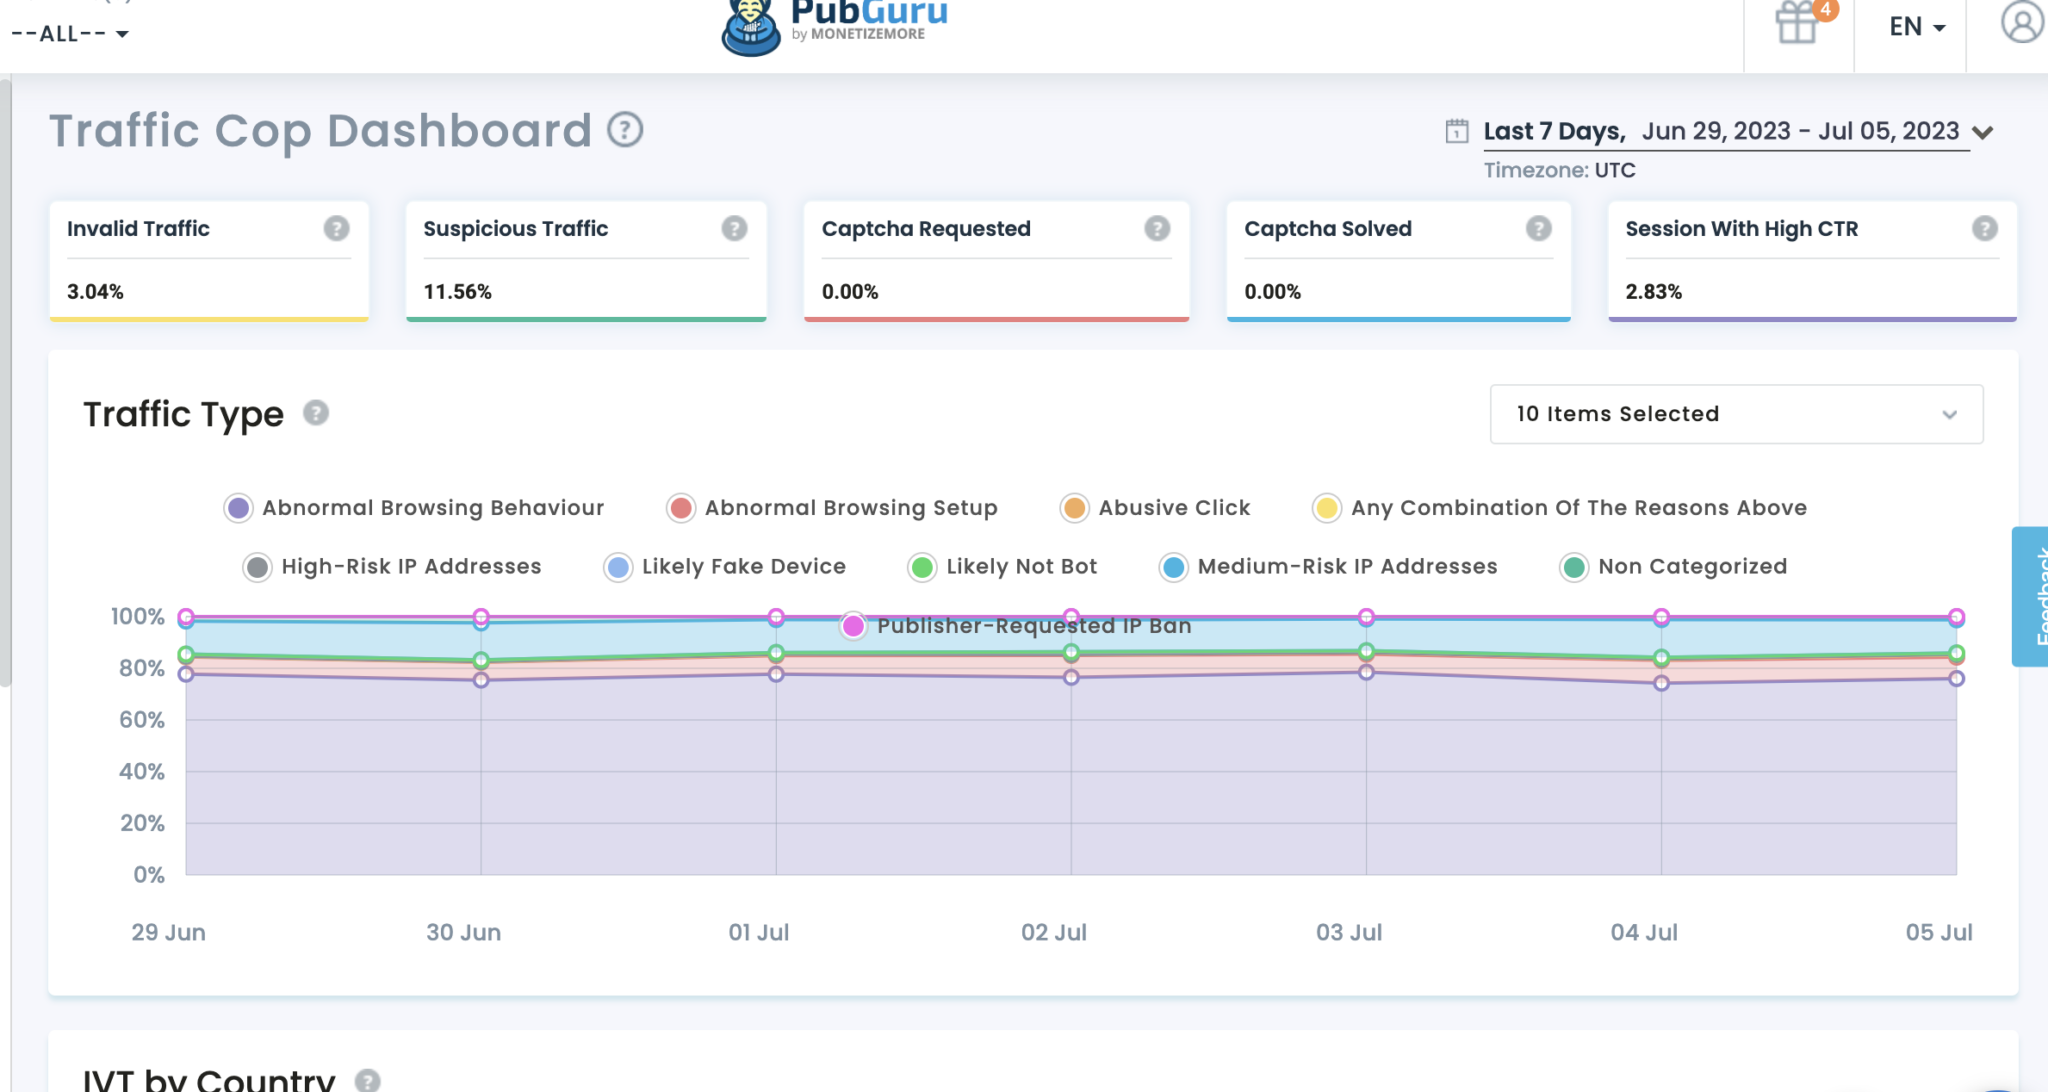
Task: Click the Invalid Traffic help icon
Action: [x=335, y=229]
